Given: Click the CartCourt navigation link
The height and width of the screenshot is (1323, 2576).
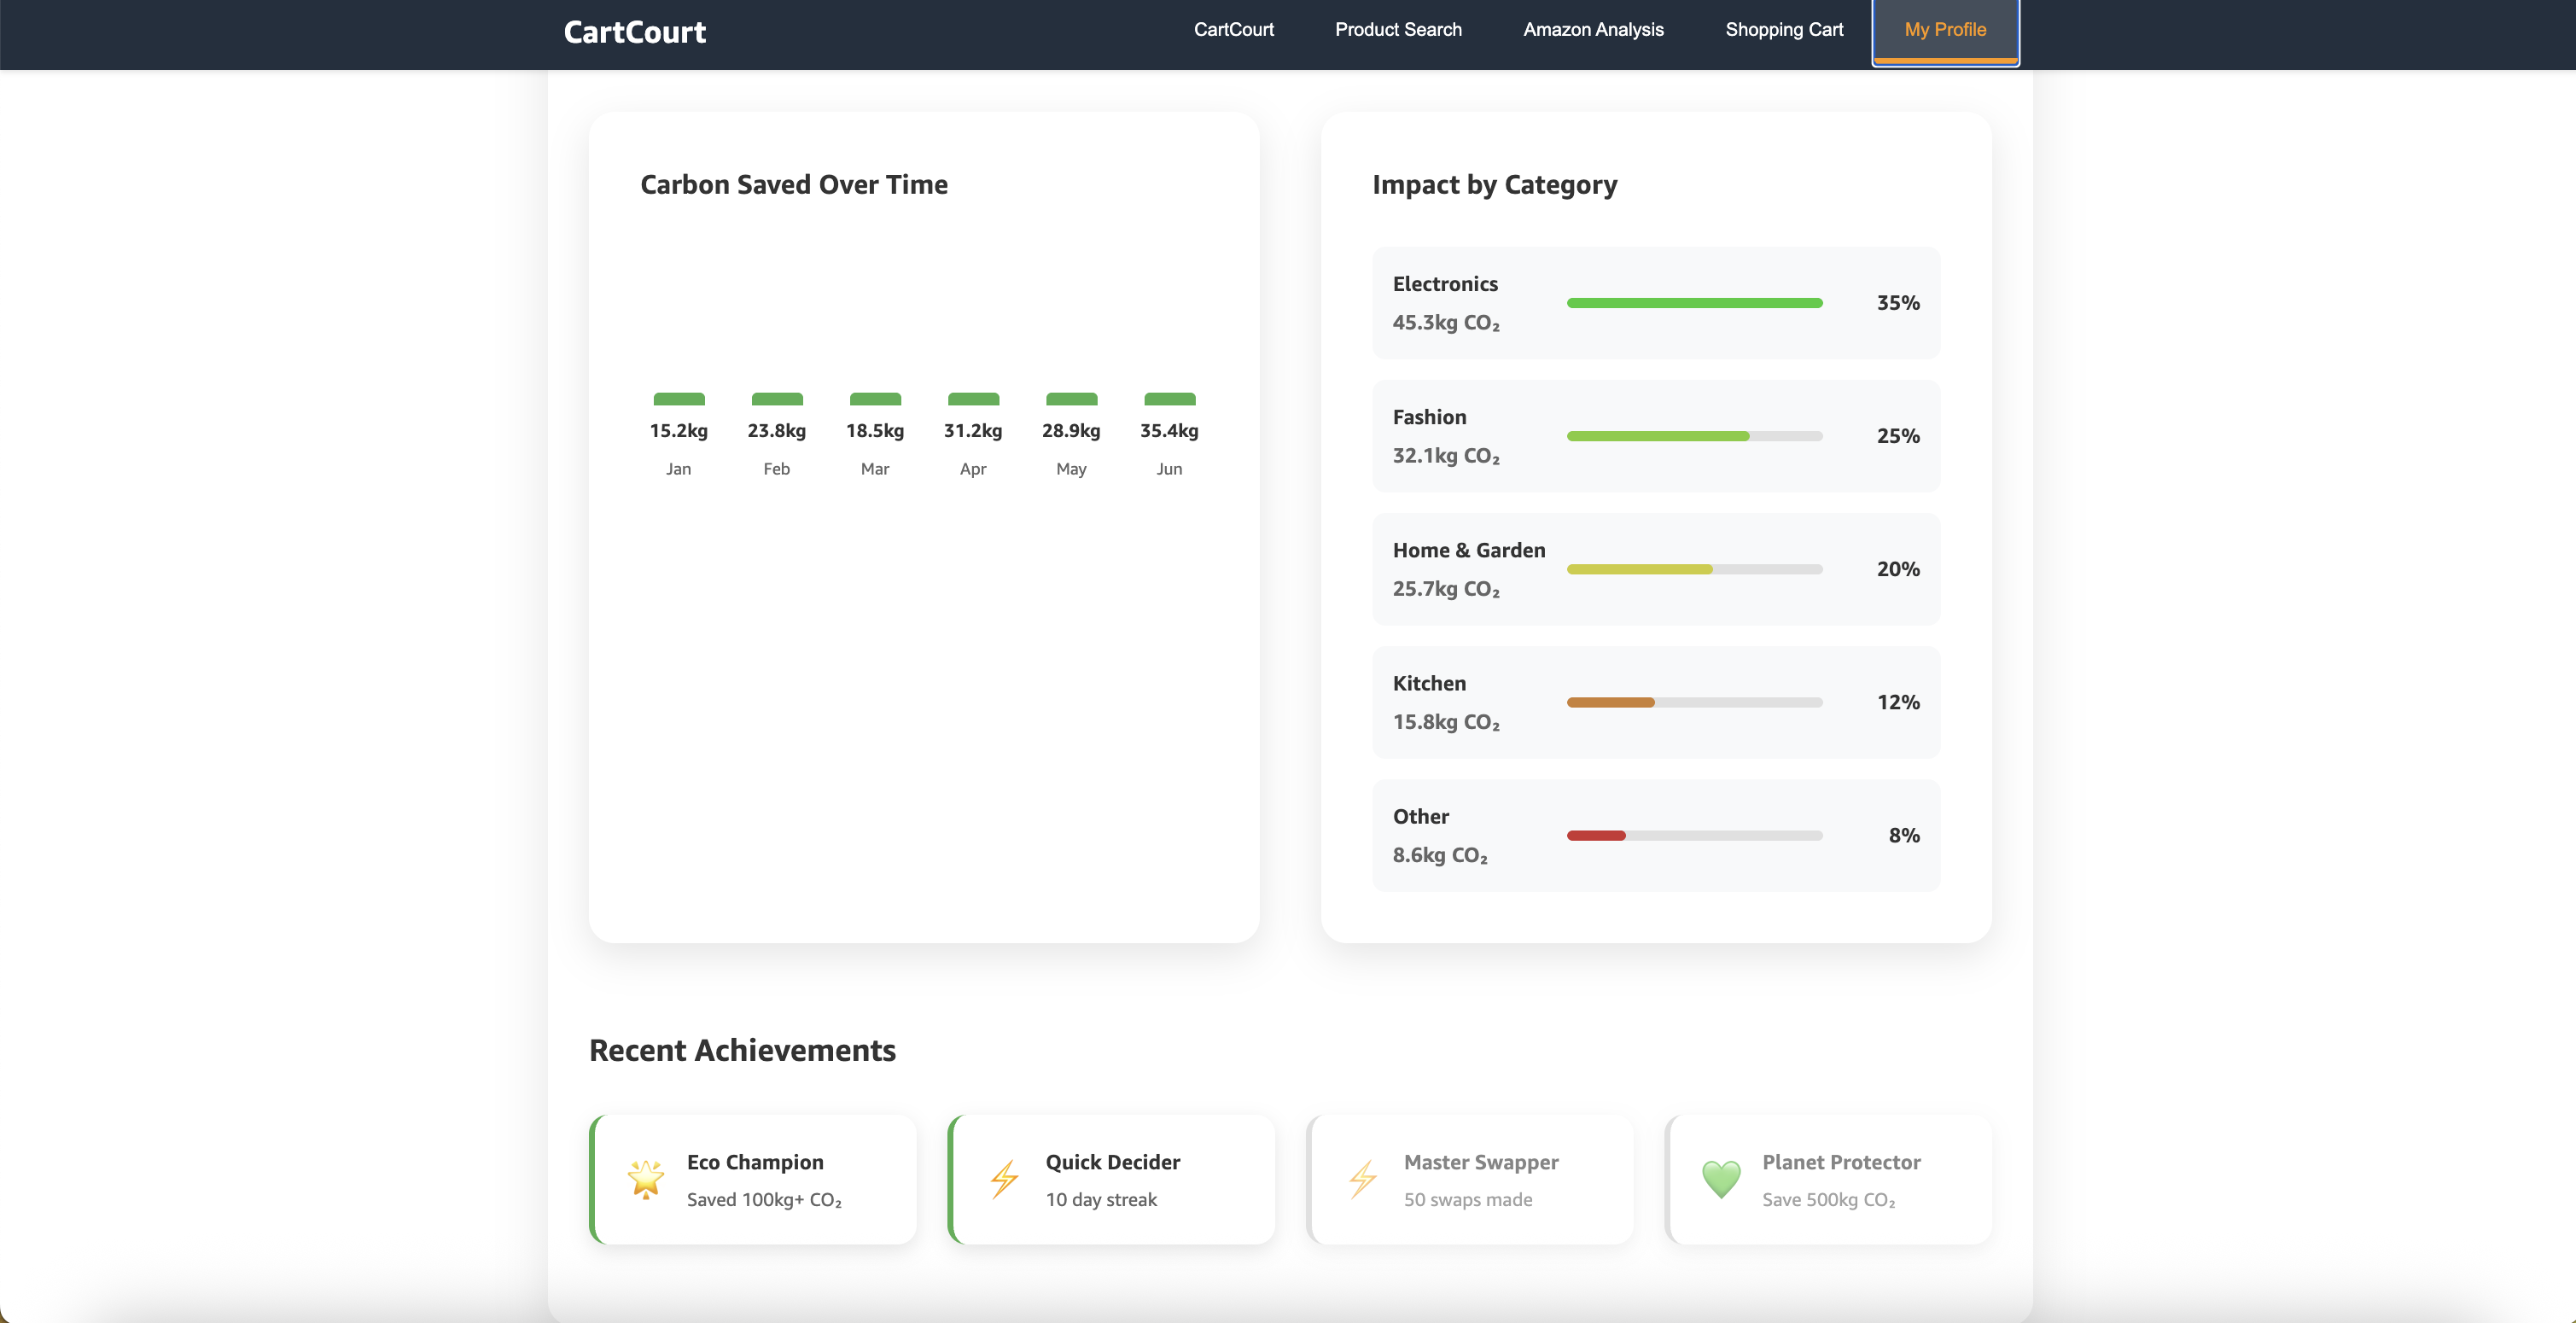Looking at the screenshot, I should click(x=1233, y=30).
